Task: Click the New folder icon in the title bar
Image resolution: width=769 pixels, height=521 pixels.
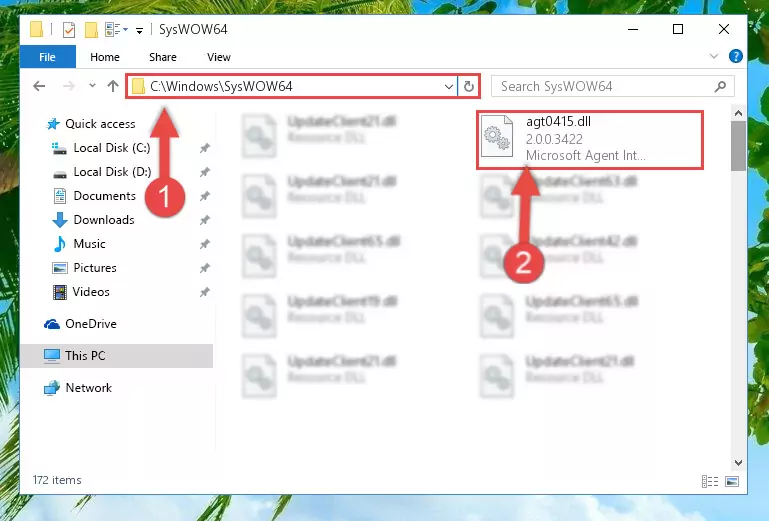Action: [x=91, y=30]
